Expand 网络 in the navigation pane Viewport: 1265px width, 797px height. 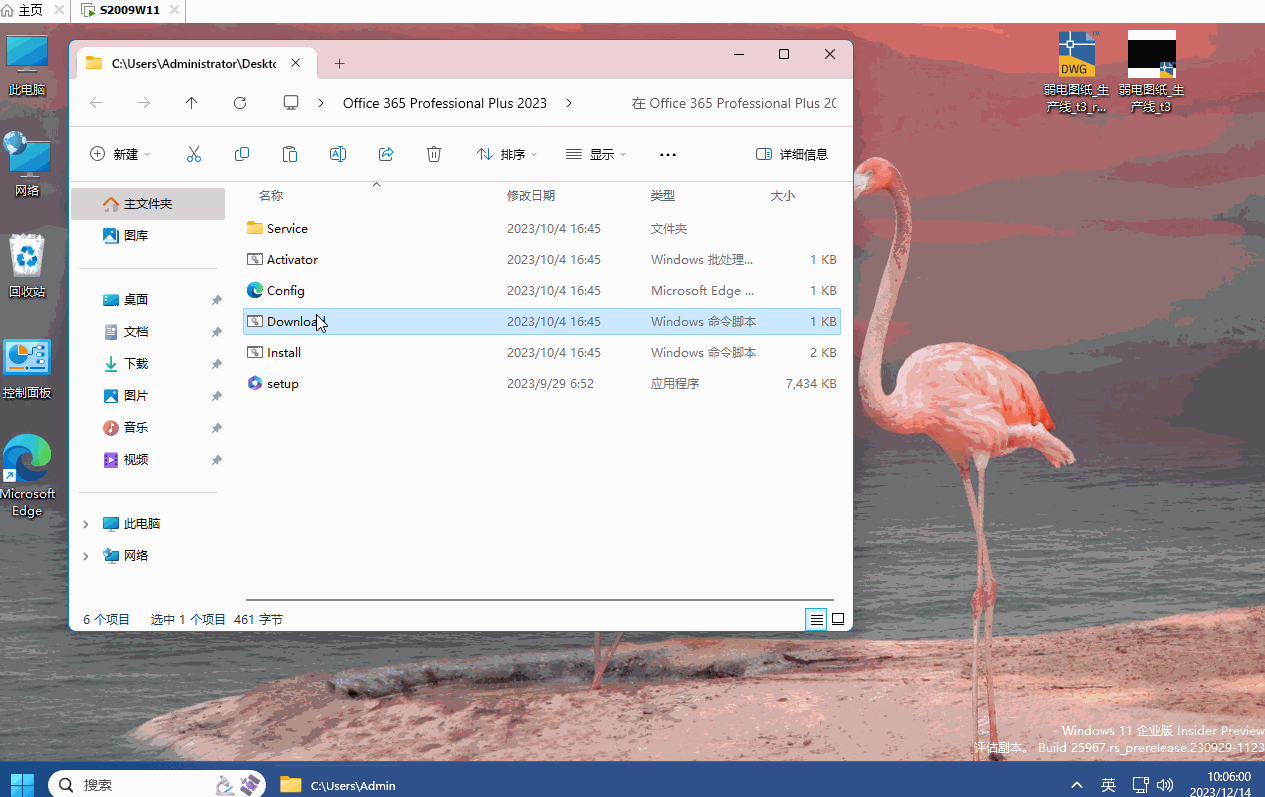[85, 556]
